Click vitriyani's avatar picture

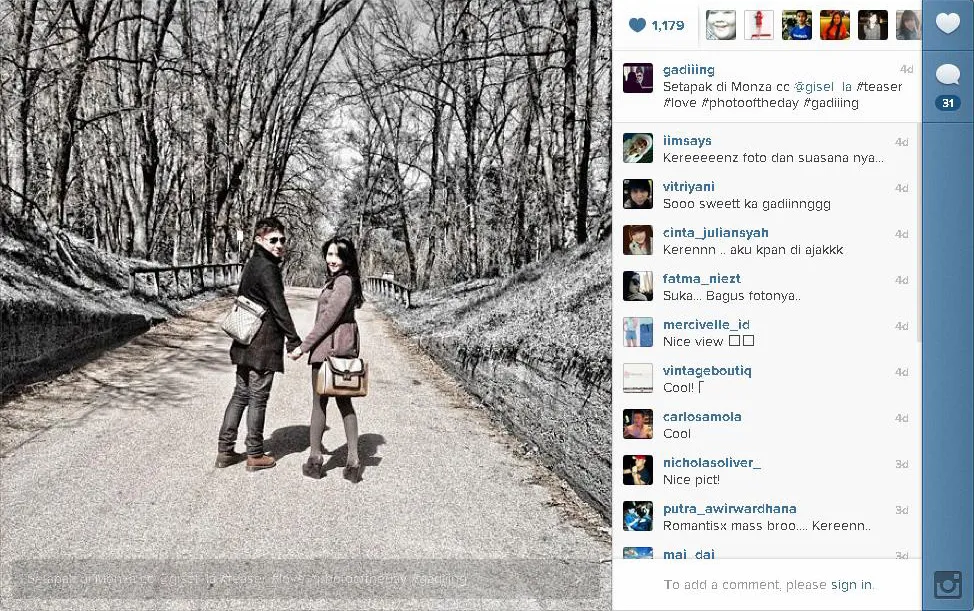[x=638, y=194]
